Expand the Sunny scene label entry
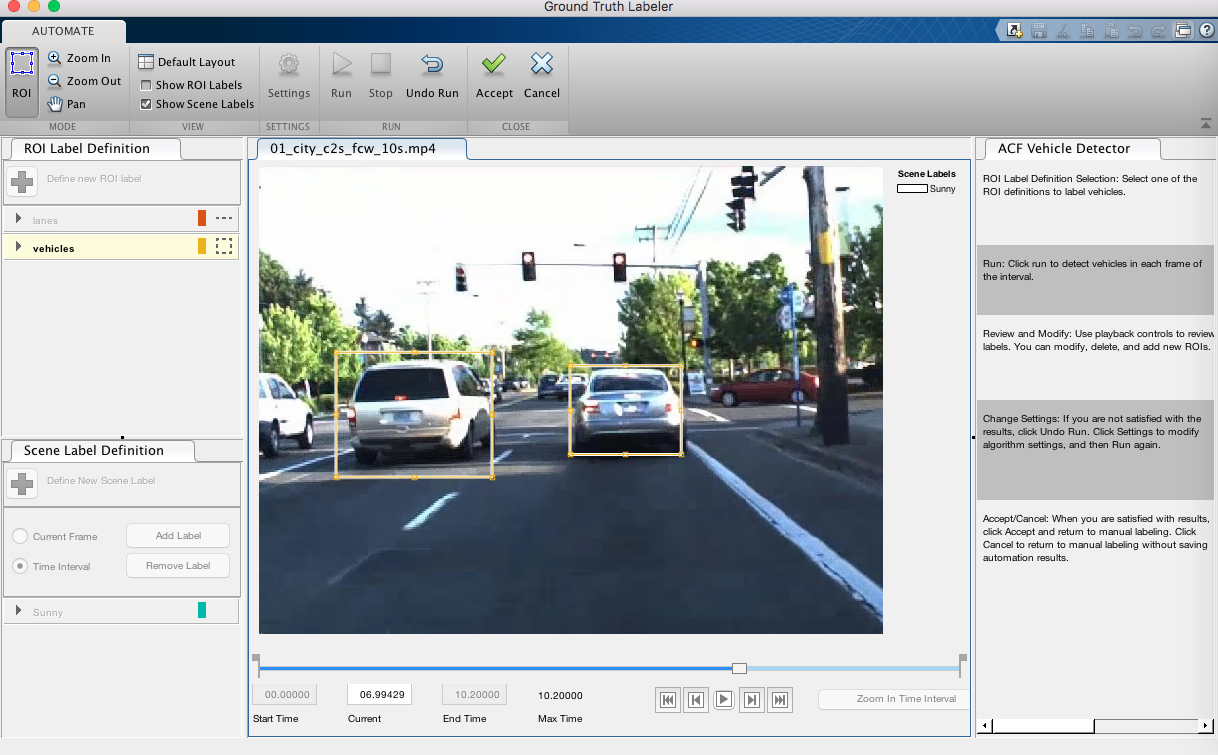This screenshot has width=1218, height=755. [19, 611]
